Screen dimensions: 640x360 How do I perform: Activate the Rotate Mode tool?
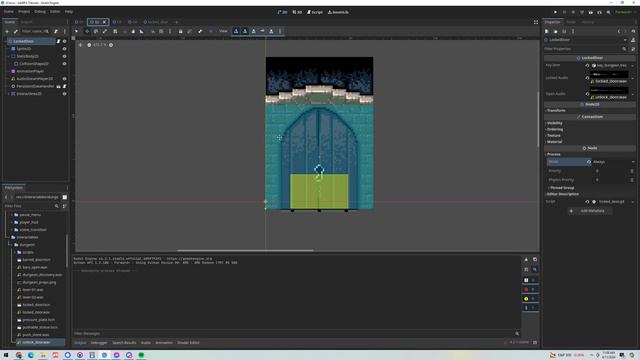point(96,31)
